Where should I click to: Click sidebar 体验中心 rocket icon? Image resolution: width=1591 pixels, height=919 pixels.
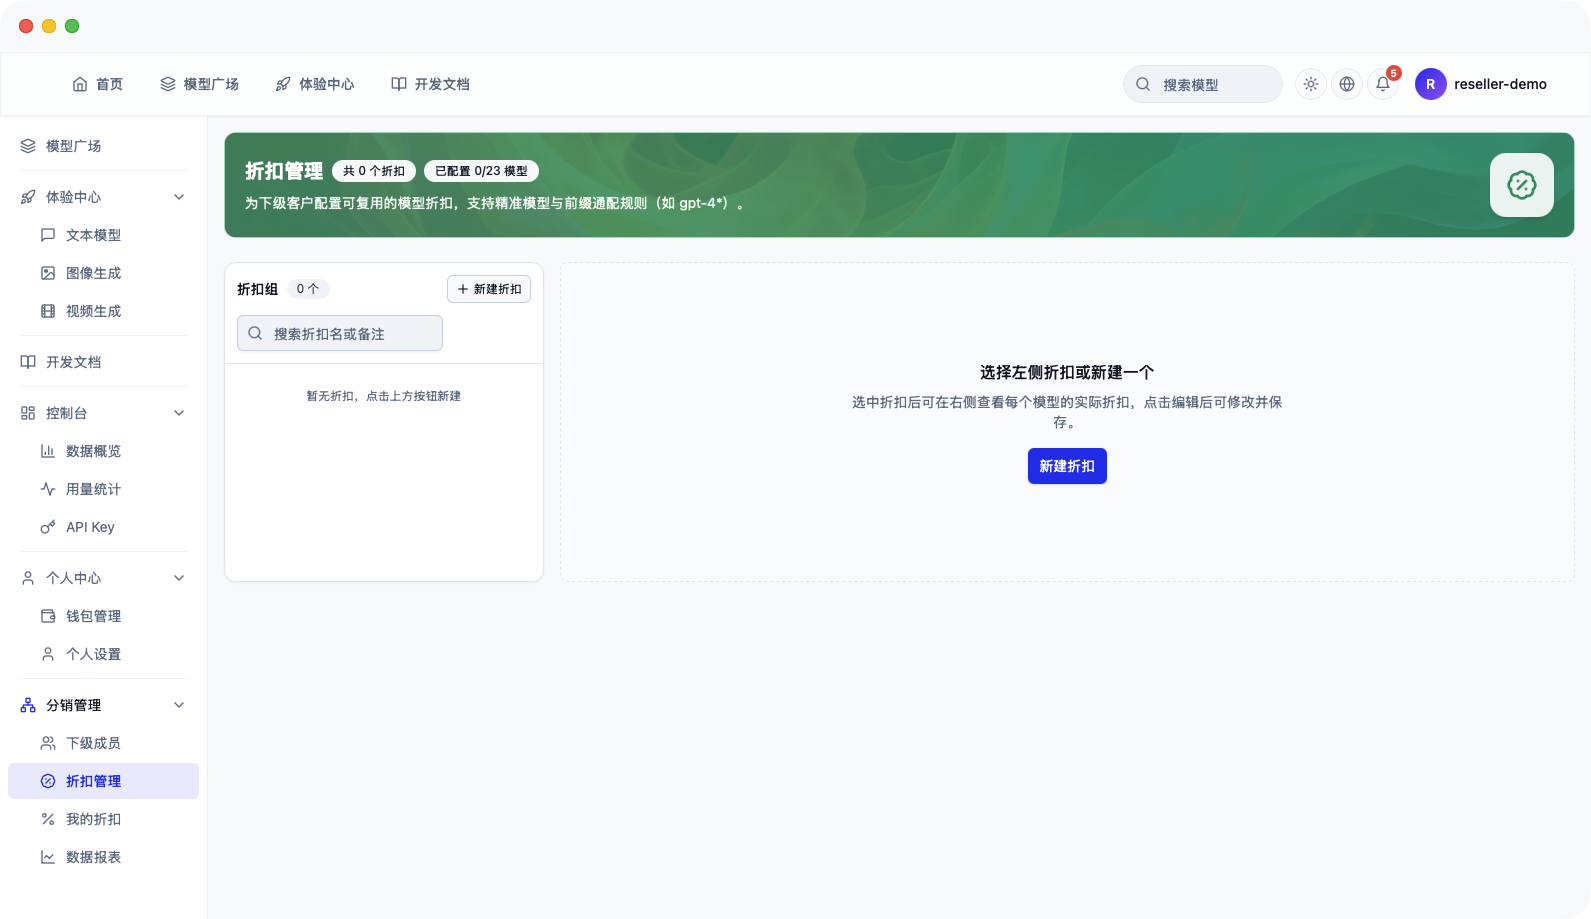(x=28, y=197)
